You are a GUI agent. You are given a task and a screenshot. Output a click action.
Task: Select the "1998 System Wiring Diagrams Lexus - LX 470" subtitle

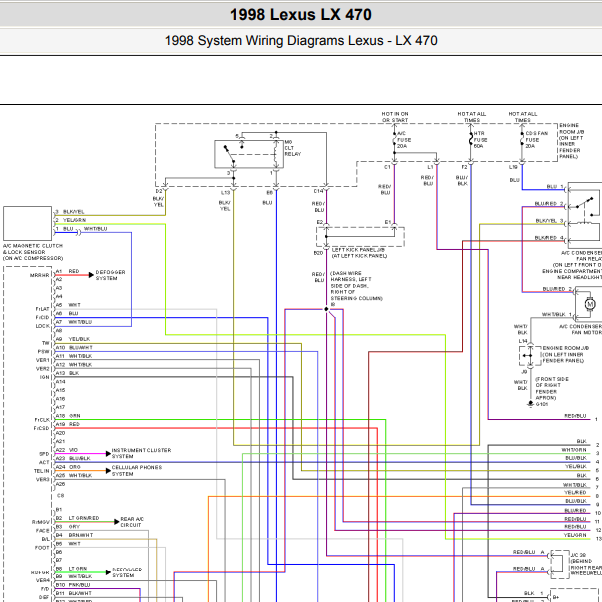point(301,40)
